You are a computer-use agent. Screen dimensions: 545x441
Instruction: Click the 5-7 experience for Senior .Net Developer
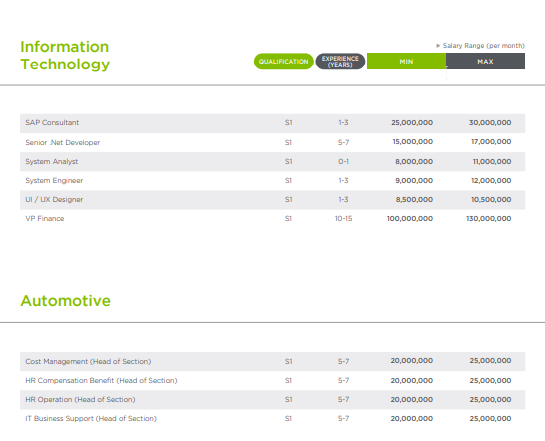(343, 142)
